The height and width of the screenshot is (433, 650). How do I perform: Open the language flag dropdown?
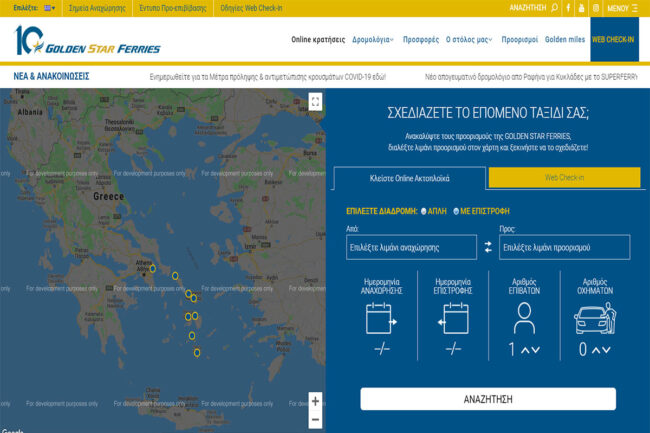tap(49, 7)
